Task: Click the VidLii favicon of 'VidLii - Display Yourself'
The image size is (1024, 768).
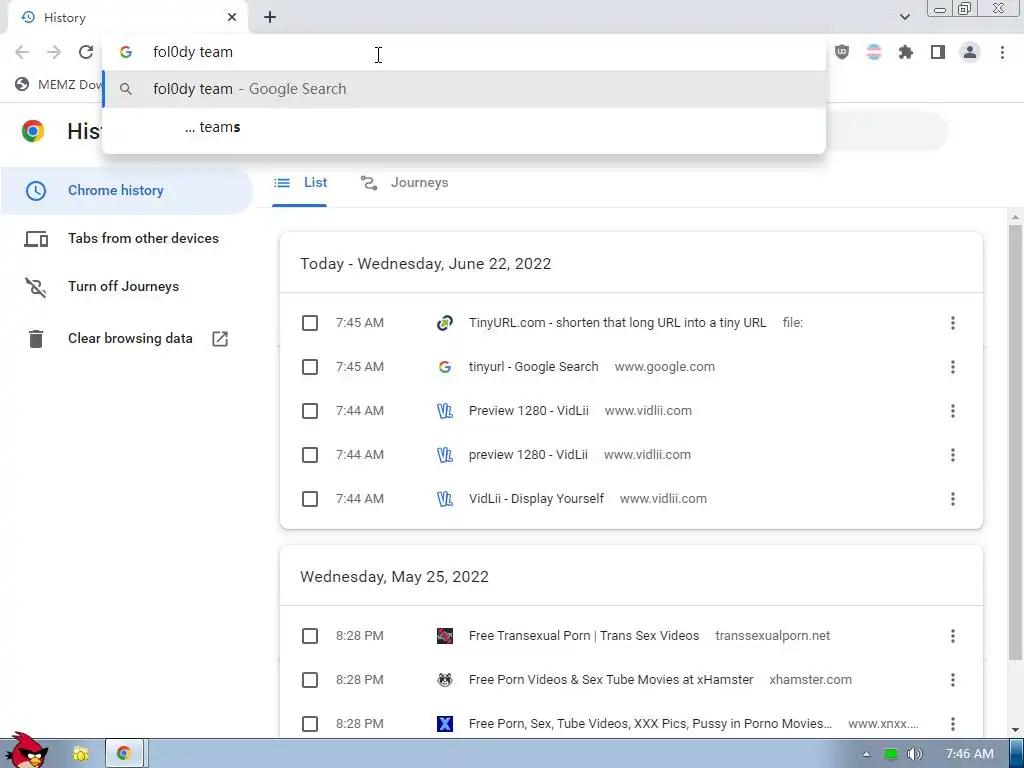Action: click(445, 499)
